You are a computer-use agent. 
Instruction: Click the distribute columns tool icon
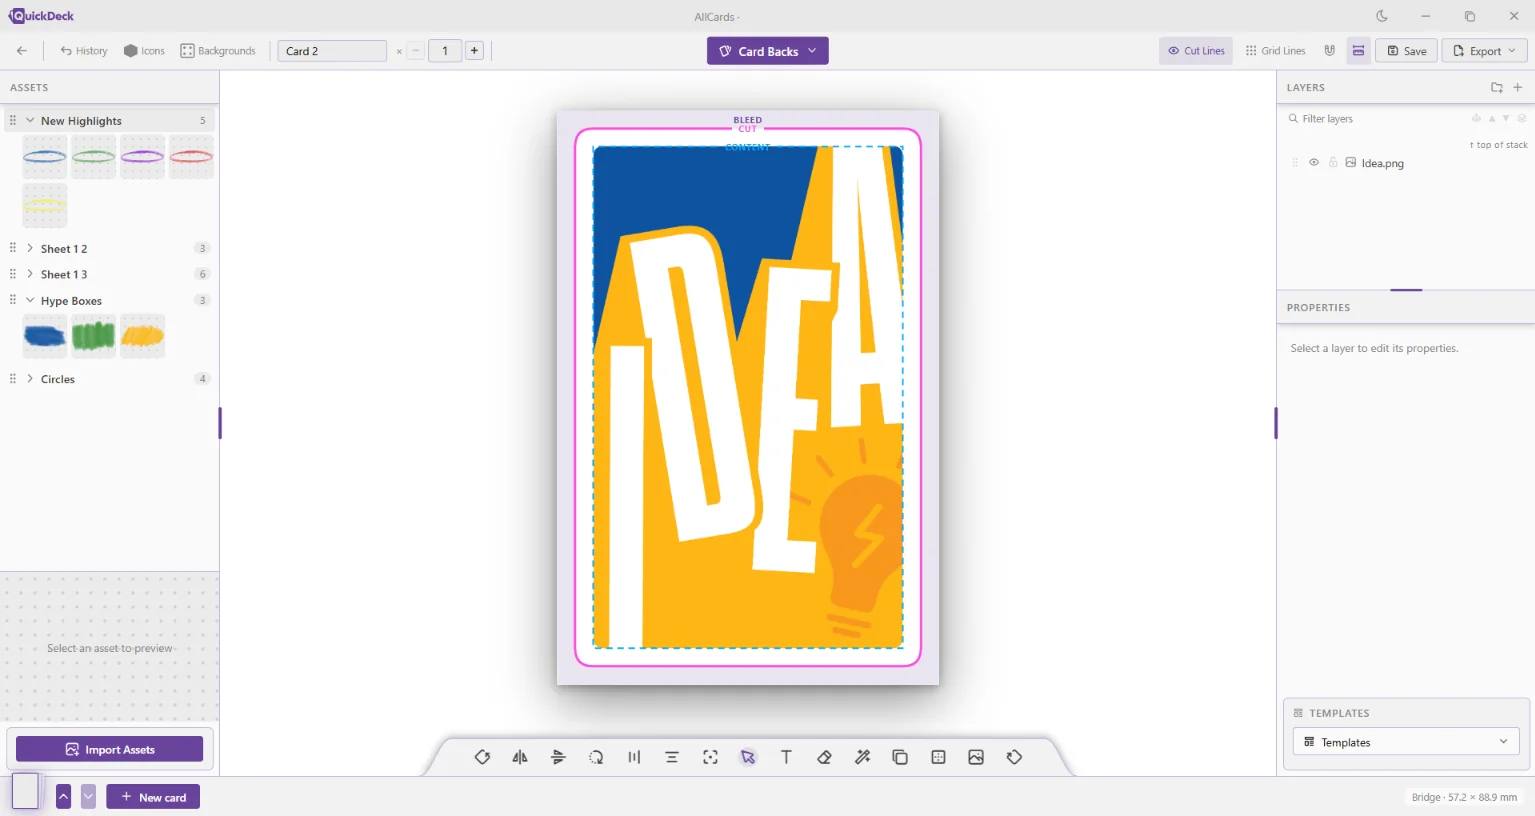point(634,757)
